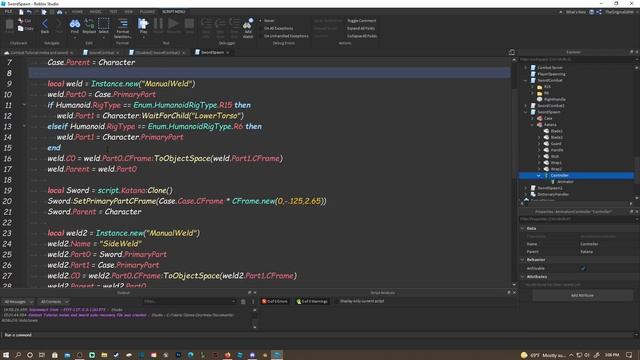Collapse the Katana tree node

point(532,124)
